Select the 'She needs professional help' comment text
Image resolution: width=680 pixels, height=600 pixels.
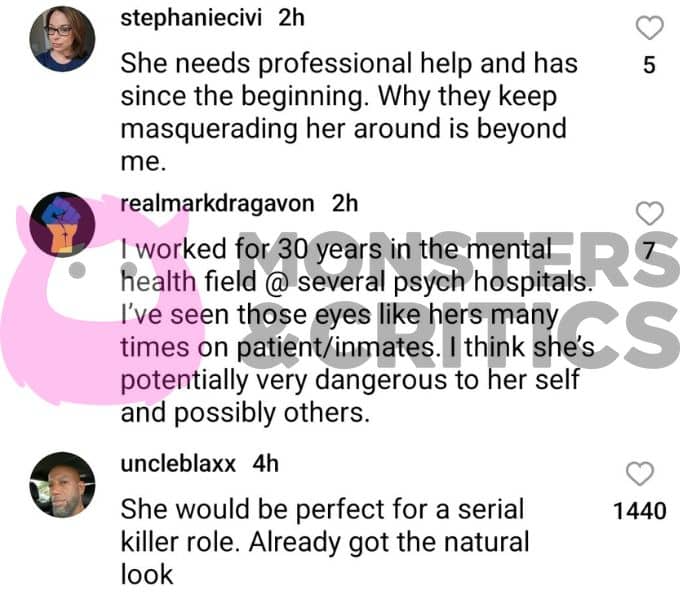click(349, 112)
